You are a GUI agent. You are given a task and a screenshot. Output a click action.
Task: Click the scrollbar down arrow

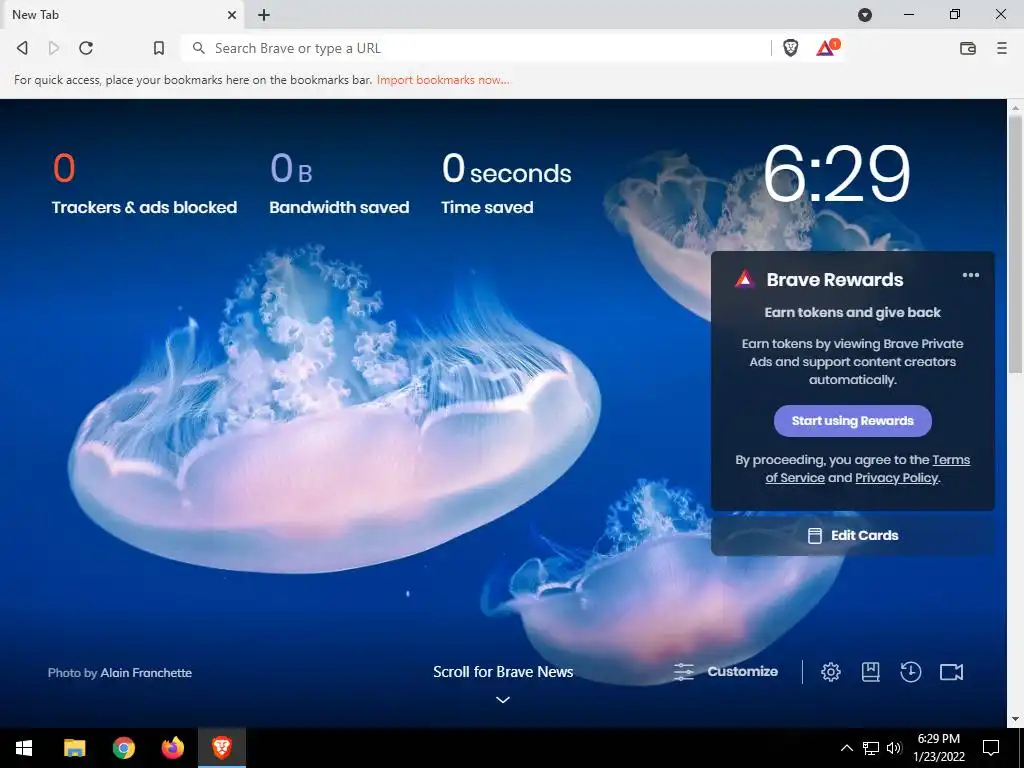click(x=1015, y=719)
